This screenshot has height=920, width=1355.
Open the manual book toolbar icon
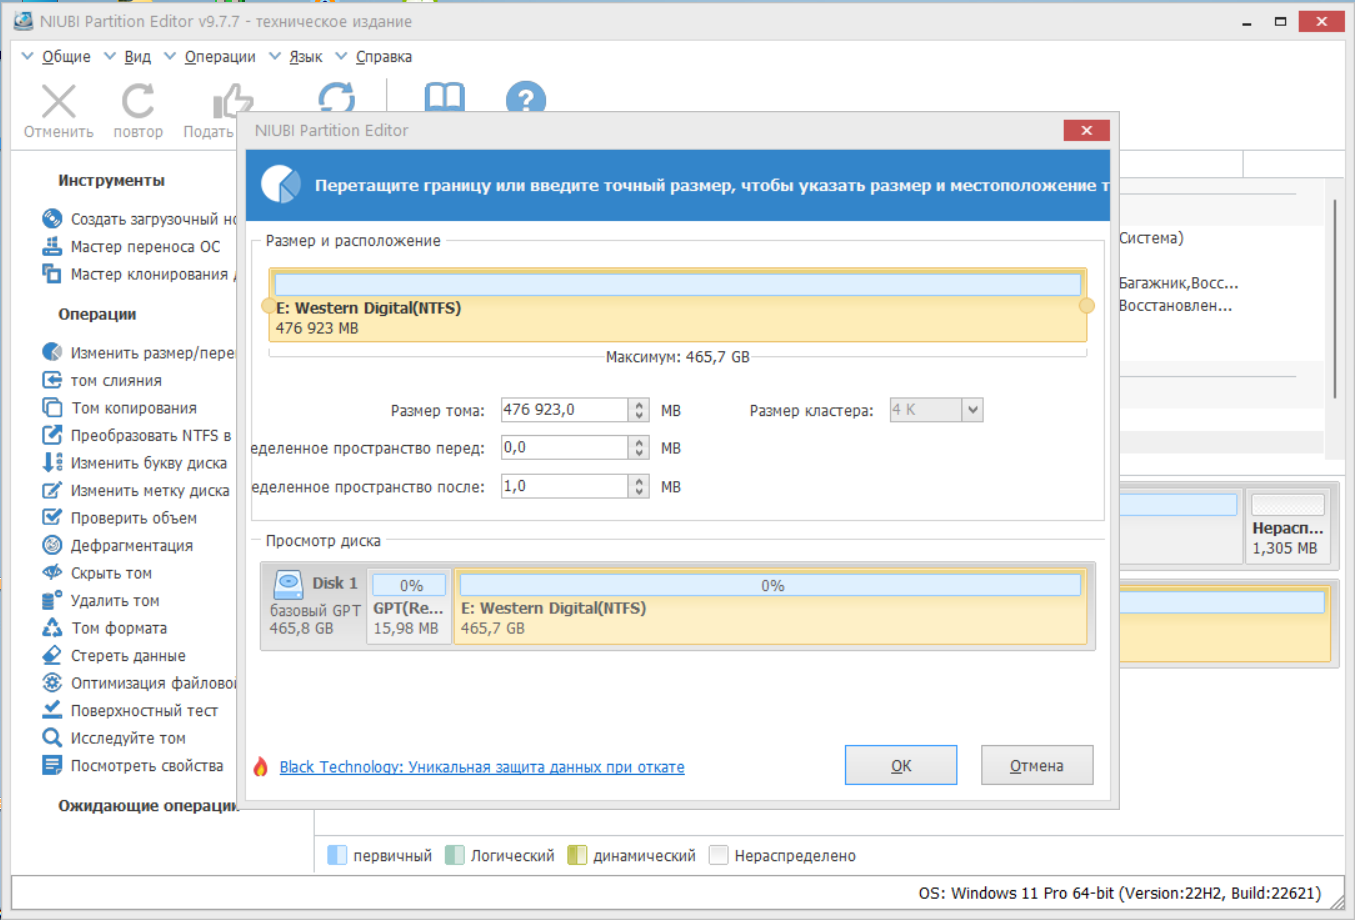(x=445, y=97)
